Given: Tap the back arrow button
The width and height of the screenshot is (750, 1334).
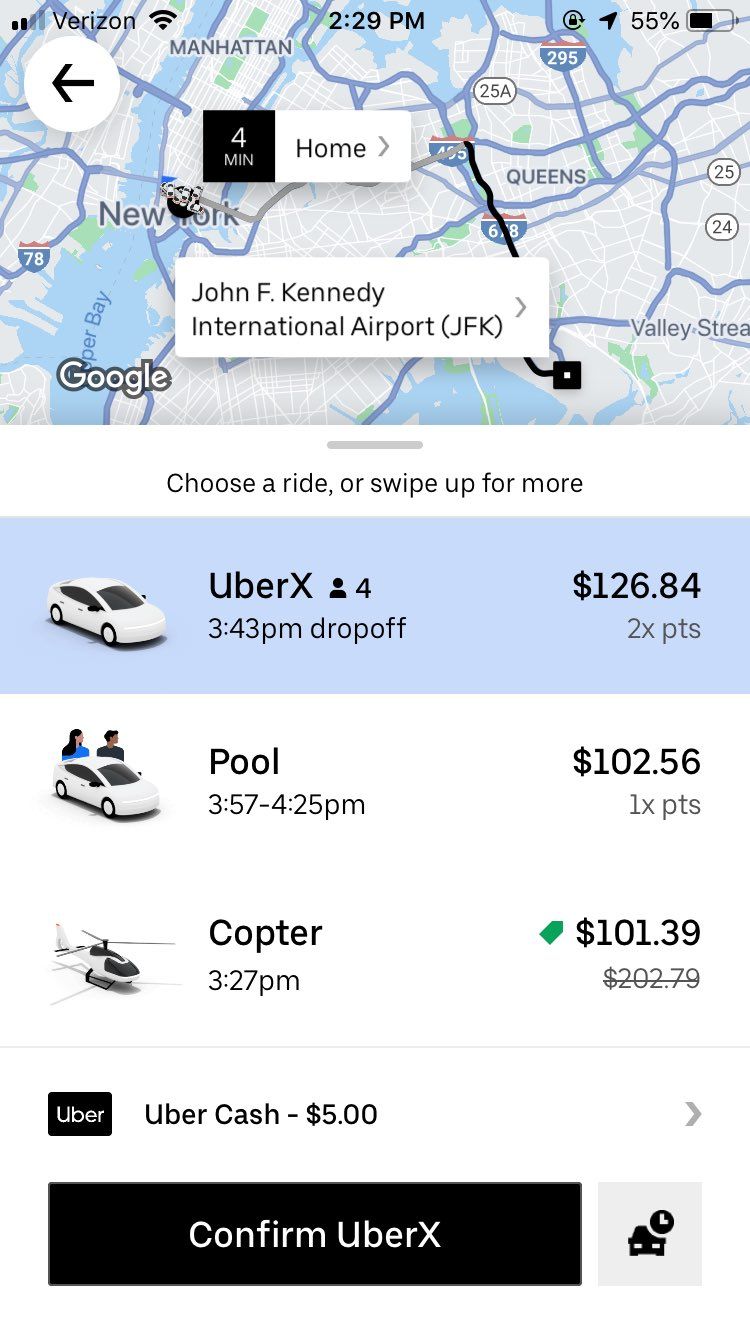Looking at the screenshot, I should point(72,85).
